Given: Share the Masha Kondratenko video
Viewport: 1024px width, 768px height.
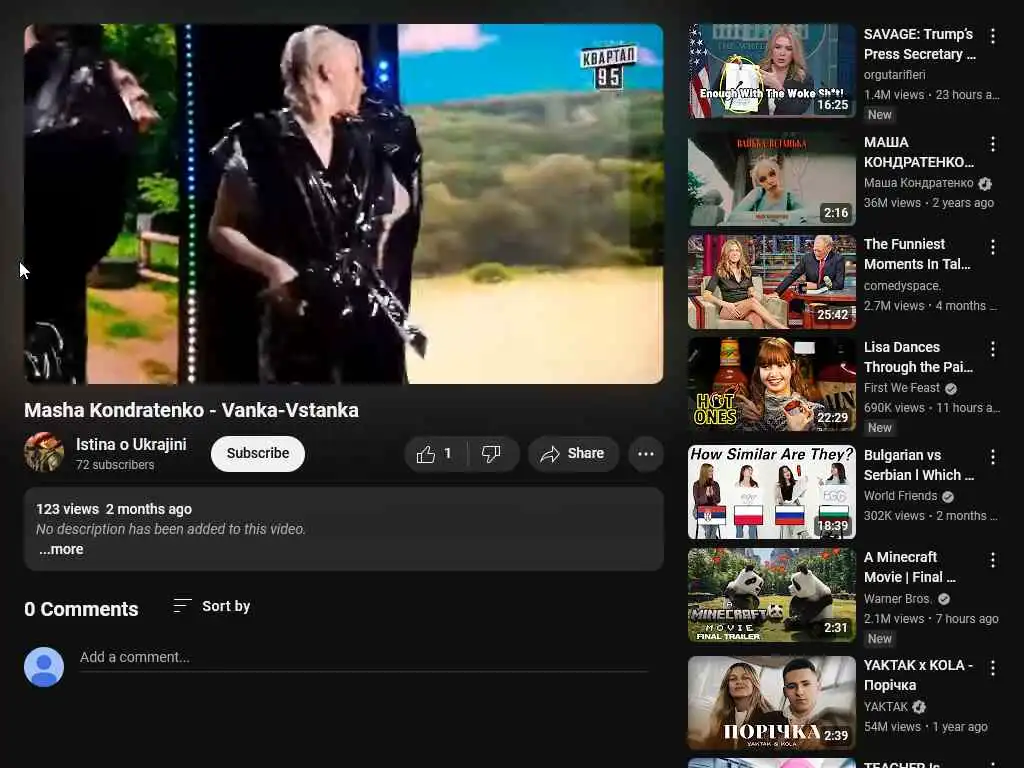Looking at the screenshot, I should [x=573, y=454].
